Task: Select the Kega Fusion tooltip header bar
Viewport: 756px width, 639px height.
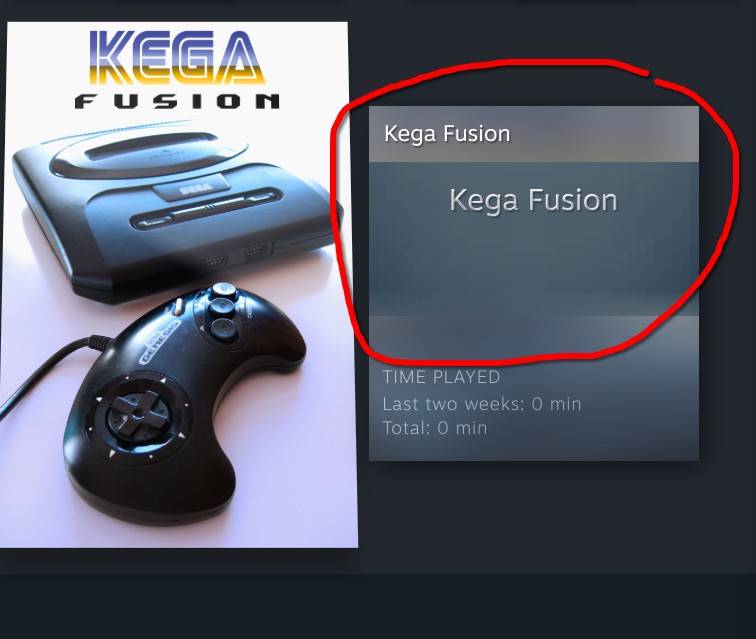Action: click(534, 134)
